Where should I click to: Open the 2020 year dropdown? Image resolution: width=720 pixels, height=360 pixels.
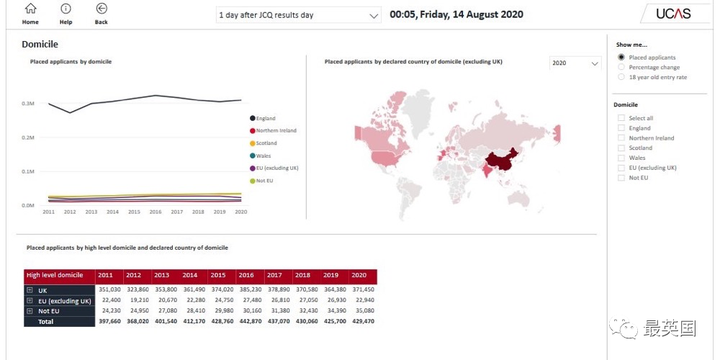[x=575, y=63]
